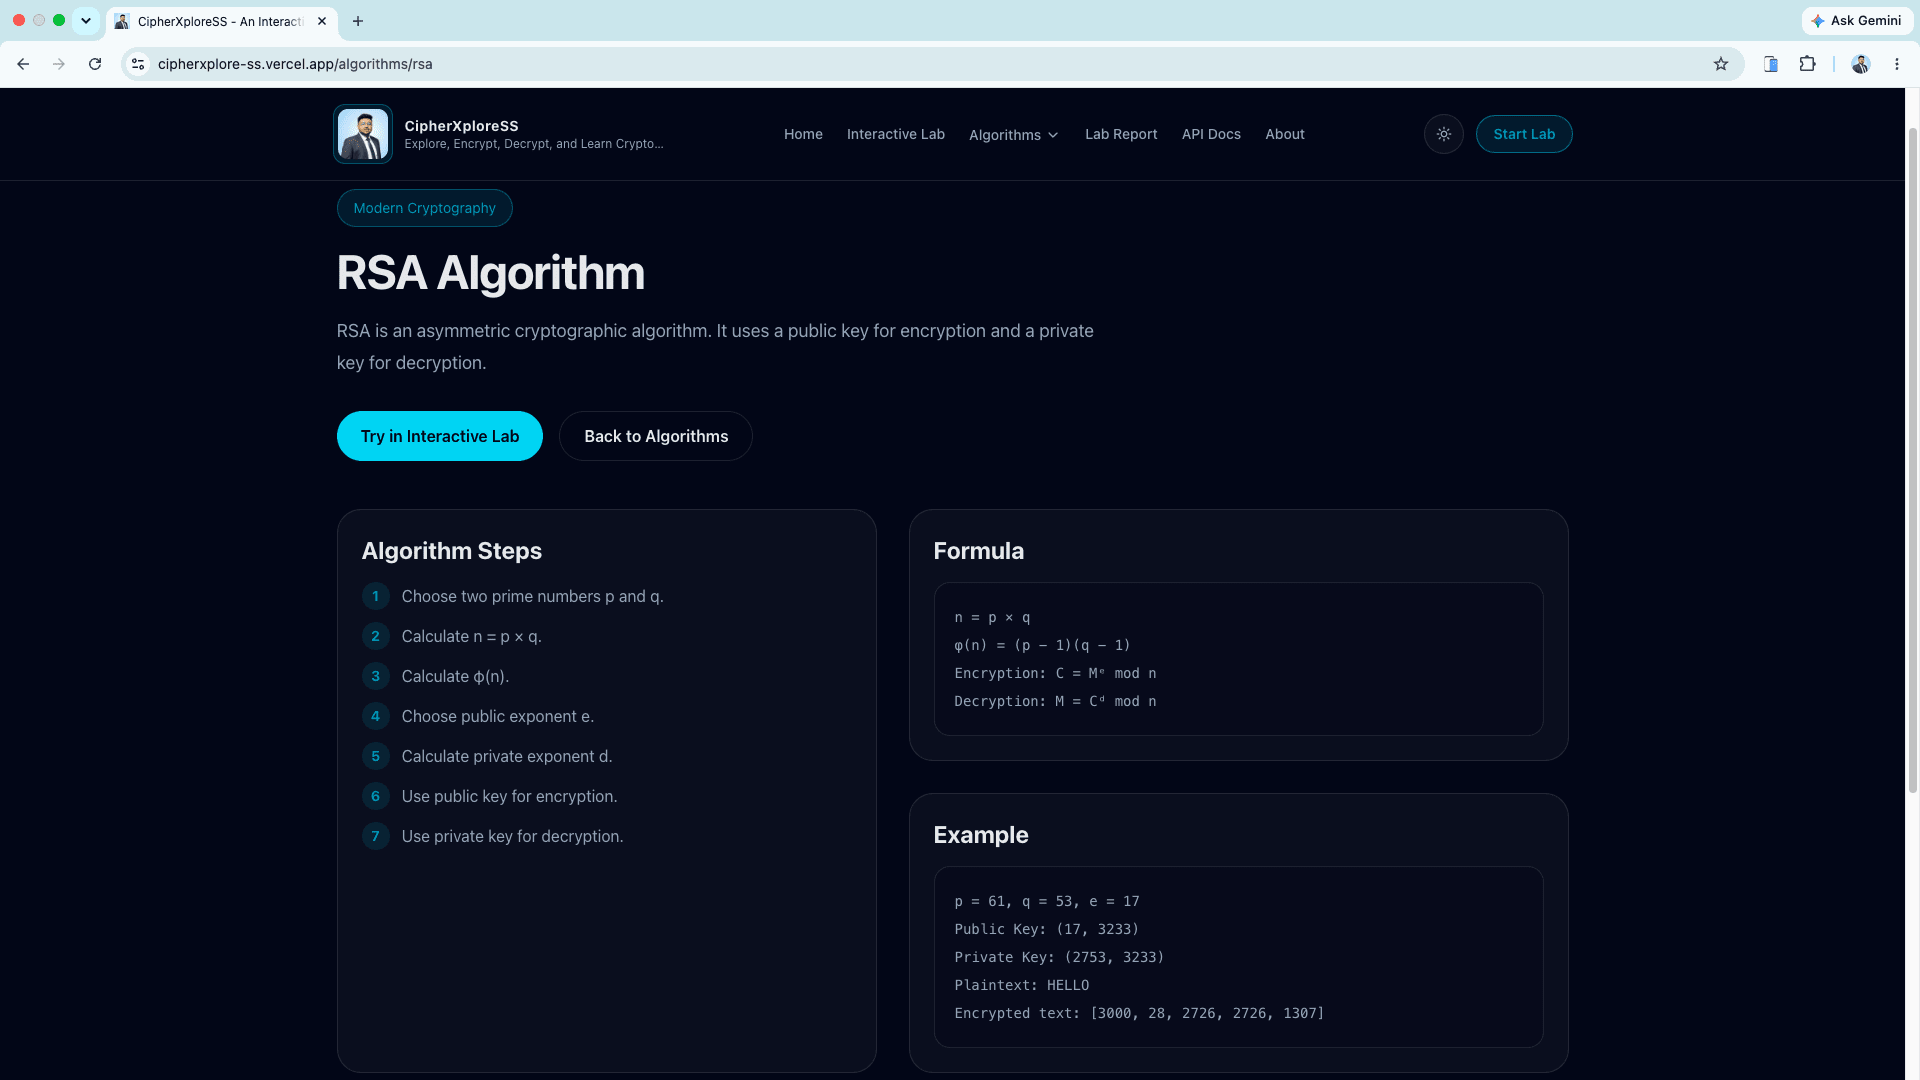Screen dimensions: 1920x1080
Task: Reload the current page
Action: [95, 64]
